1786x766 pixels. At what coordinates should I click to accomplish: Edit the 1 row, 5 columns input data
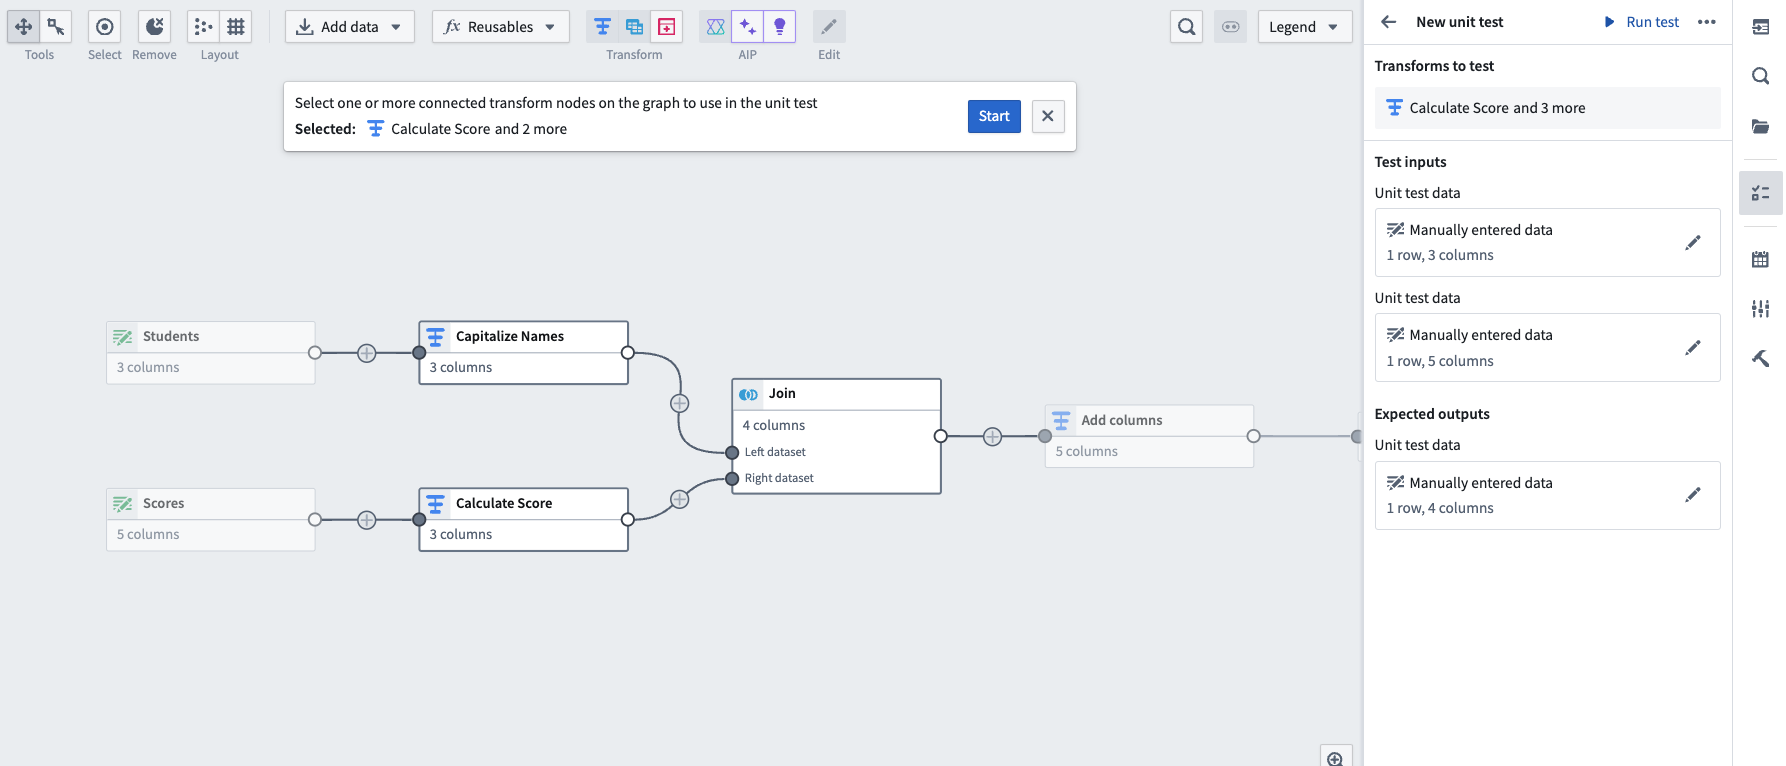1692,348
